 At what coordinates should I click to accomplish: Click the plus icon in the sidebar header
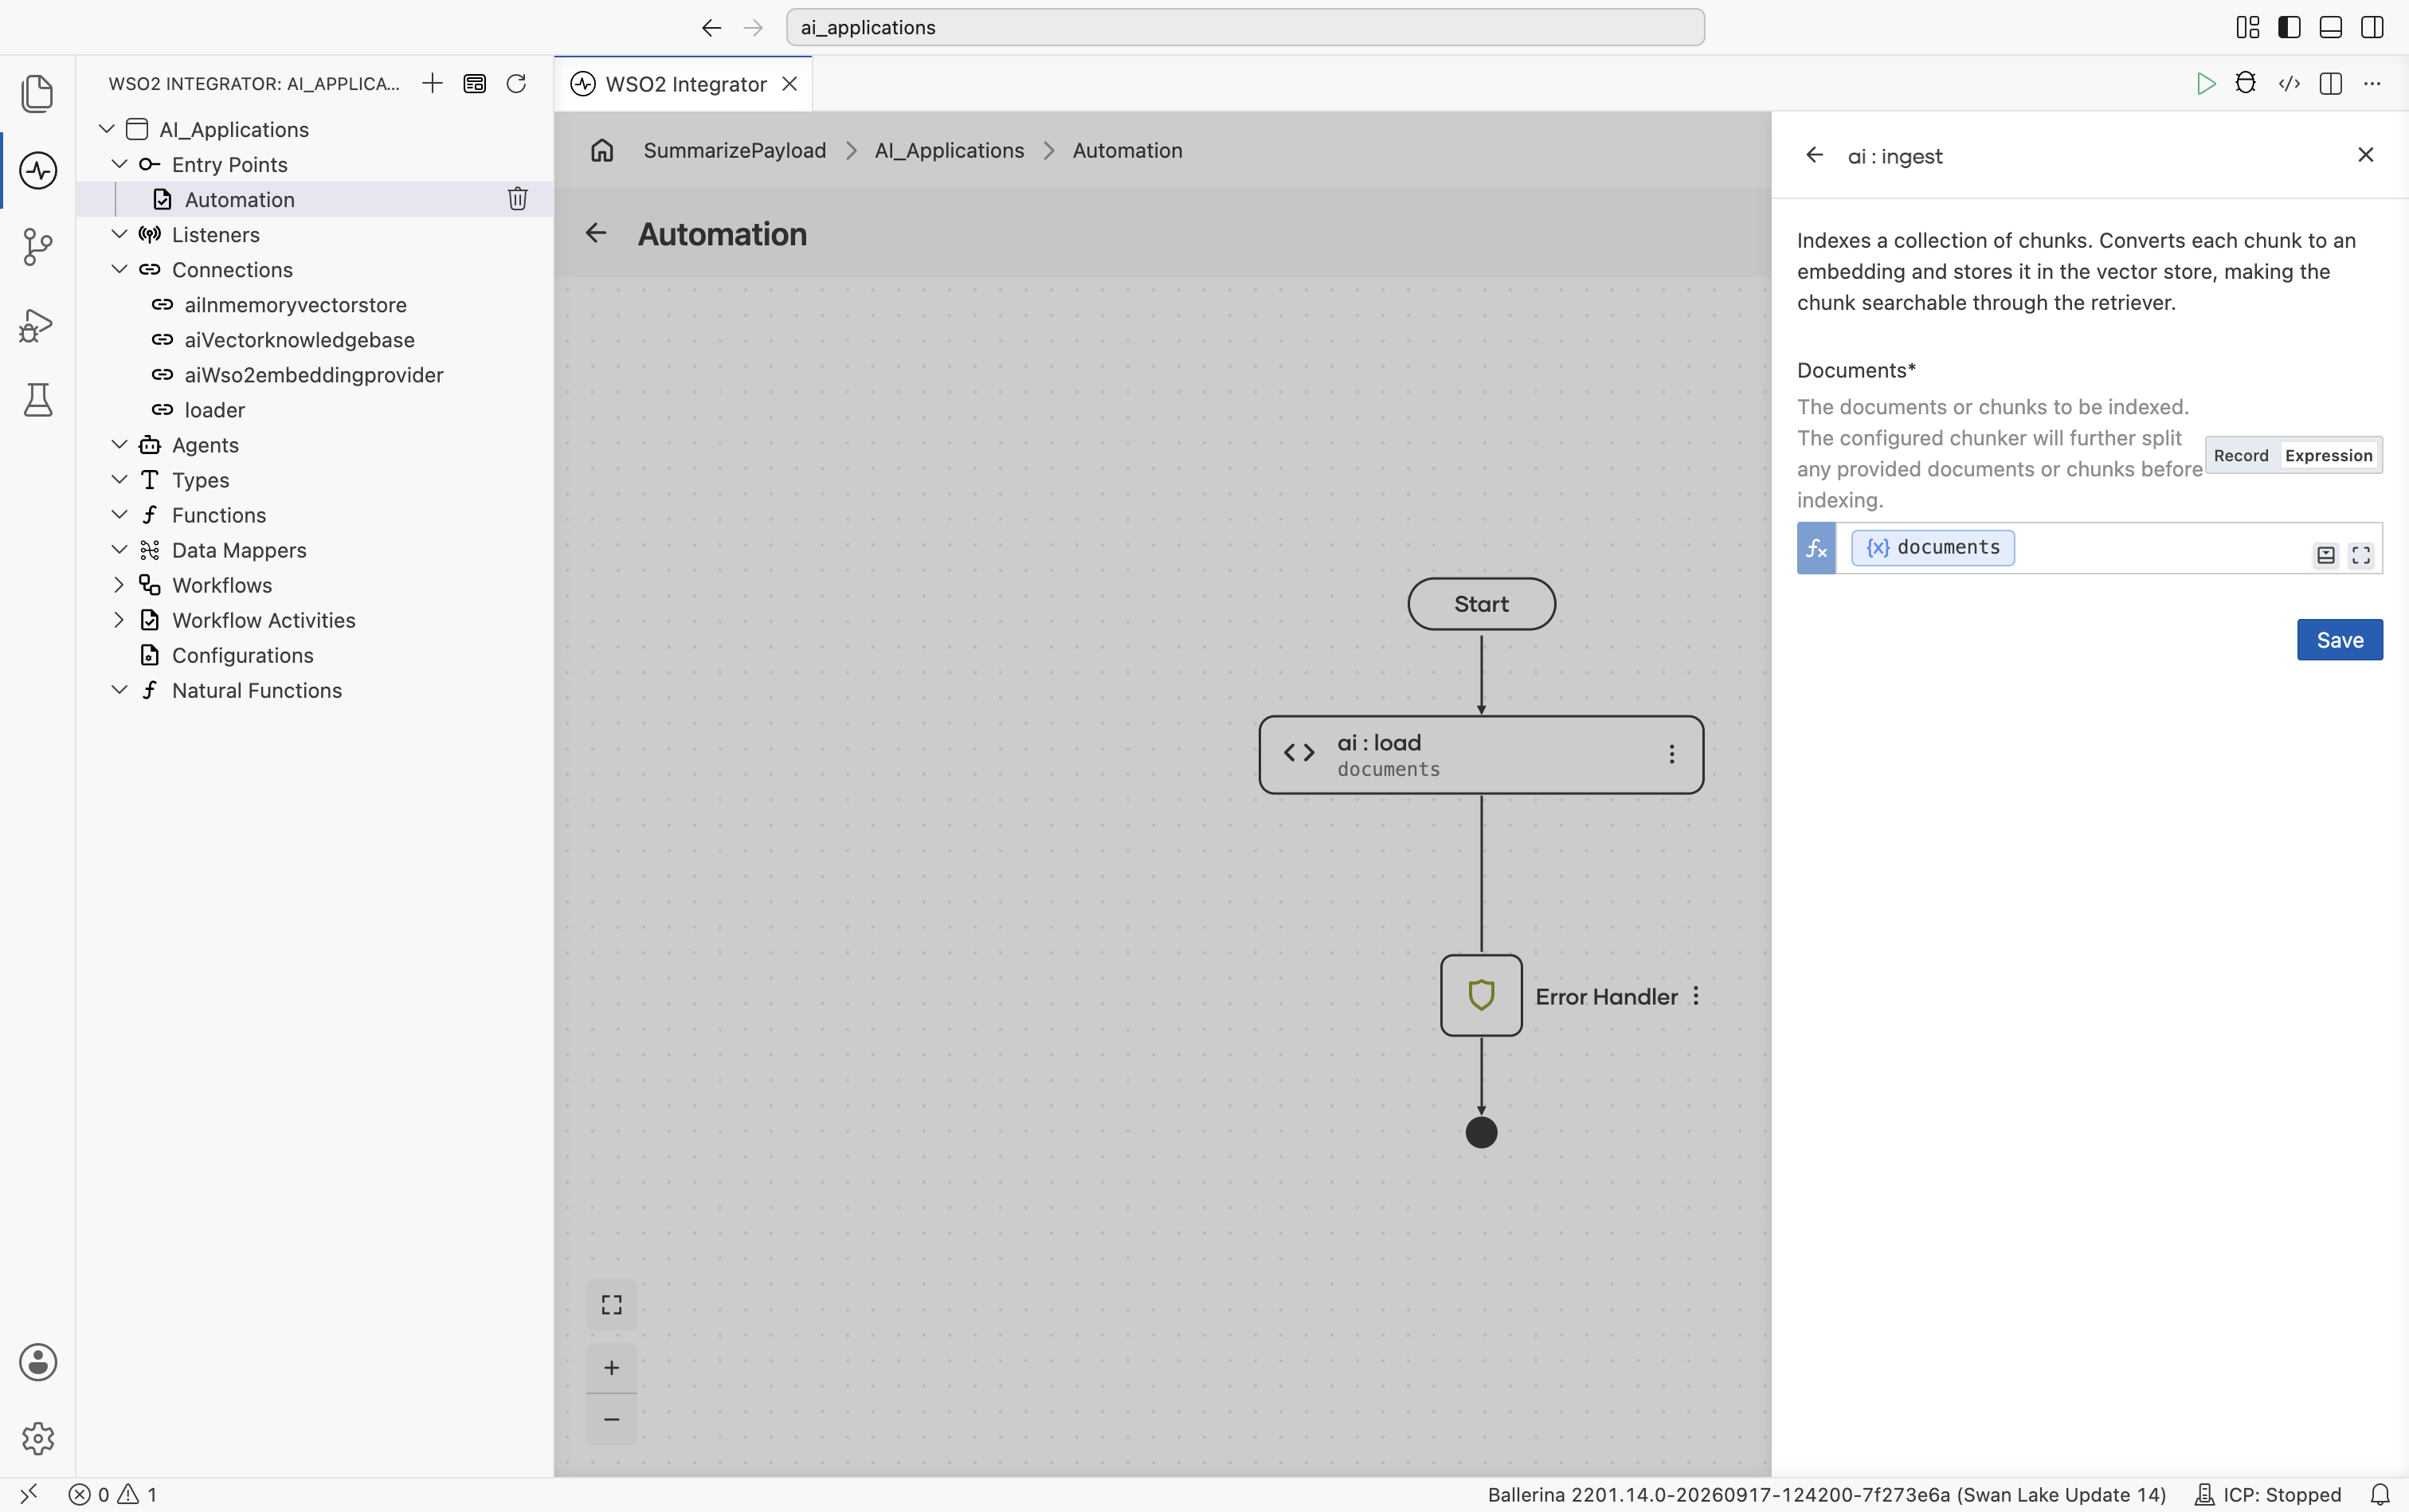click(432, 83)
